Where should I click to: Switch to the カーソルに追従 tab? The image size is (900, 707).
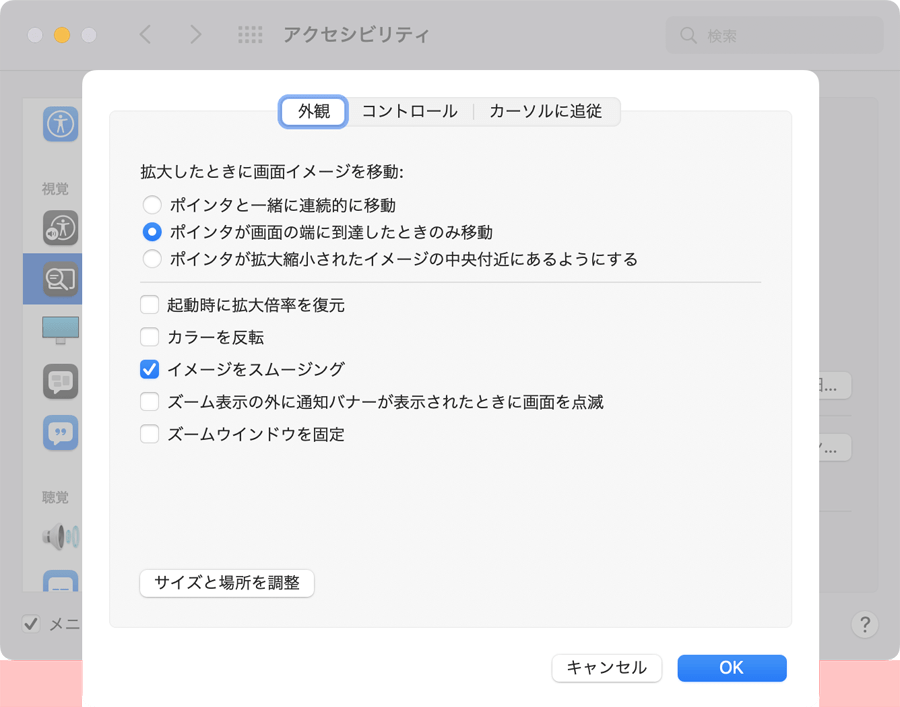click(545, 111)
